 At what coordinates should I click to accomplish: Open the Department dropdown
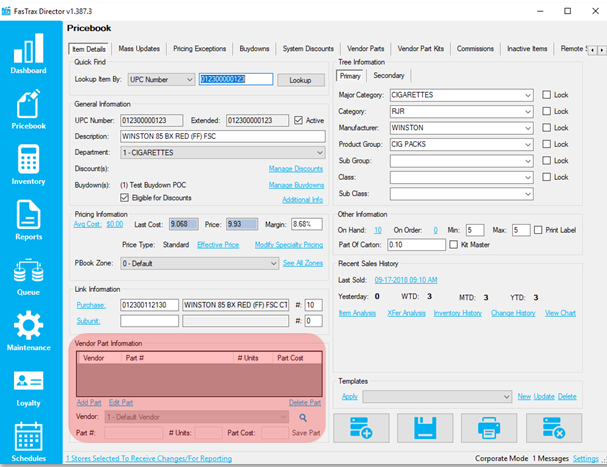[223, 153]
